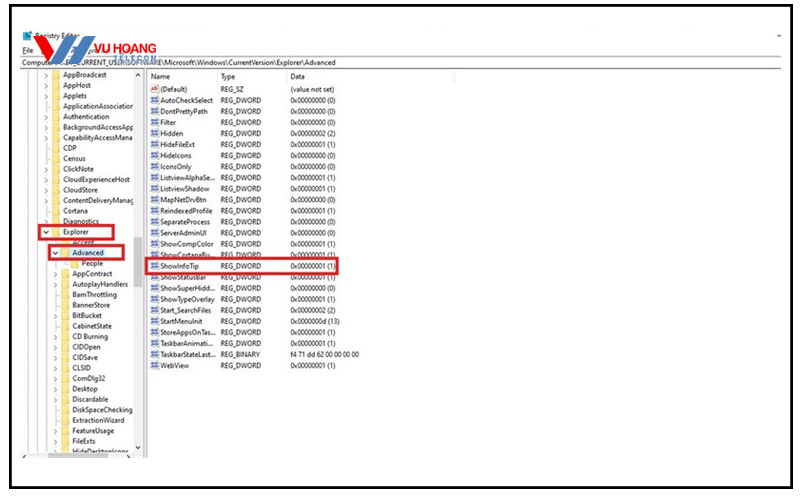Select the Desktop key folder icon
800x500 pixels.
pos(64,389)
